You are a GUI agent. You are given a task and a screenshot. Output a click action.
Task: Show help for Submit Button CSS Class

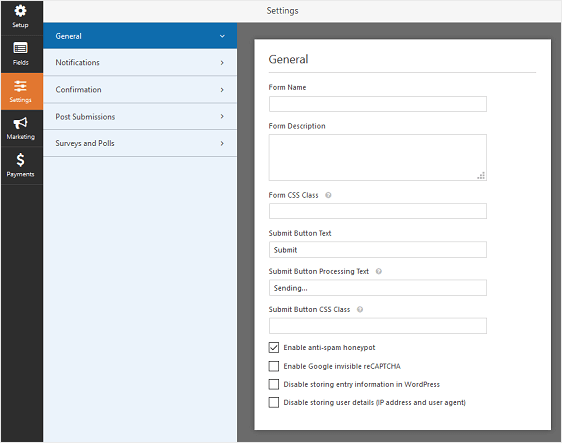coord(360,309)
